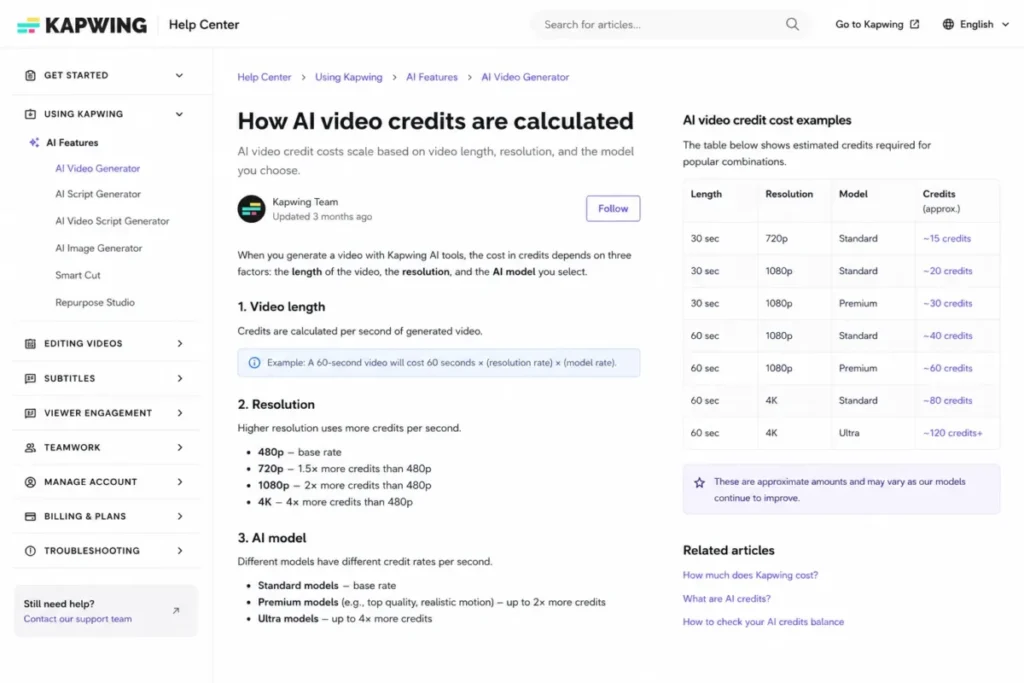This screenshot has width=1024, height=683.
Task: Open AI Image Generator in sidebar
Action: coord(99,248)
